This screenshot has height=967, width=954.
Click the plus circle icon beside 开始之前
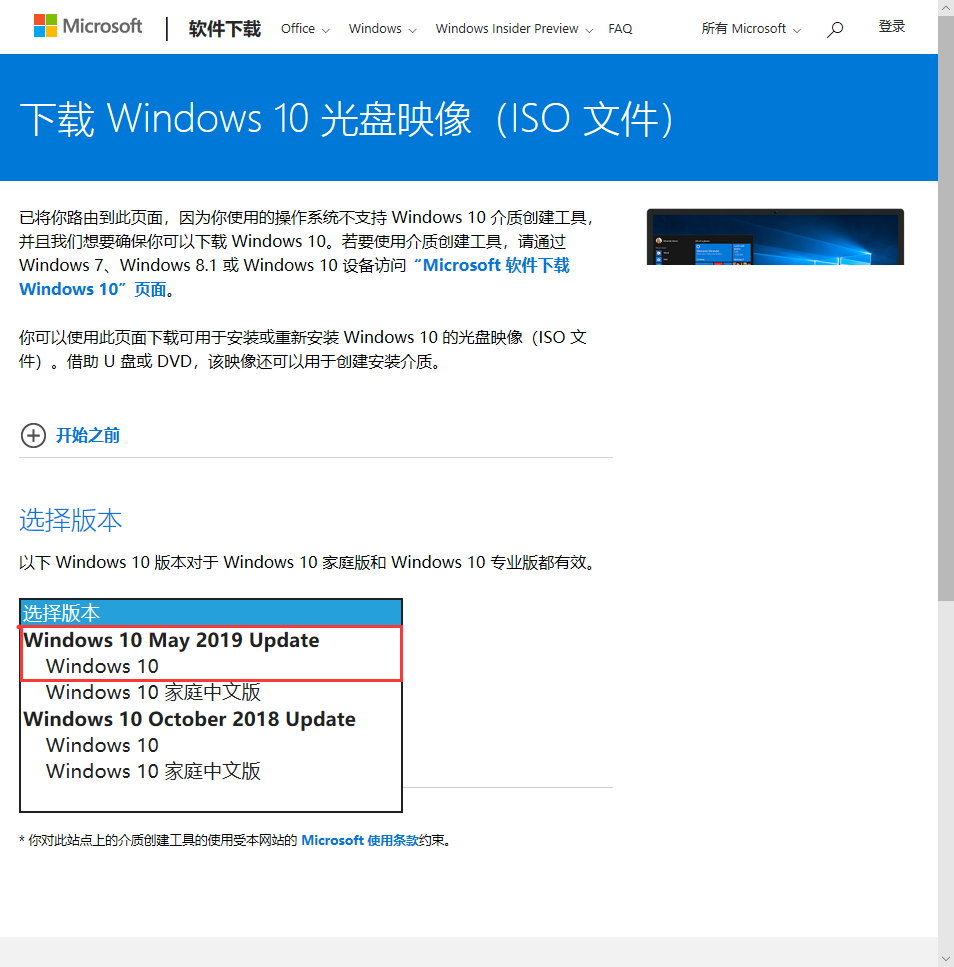(33, 435)
